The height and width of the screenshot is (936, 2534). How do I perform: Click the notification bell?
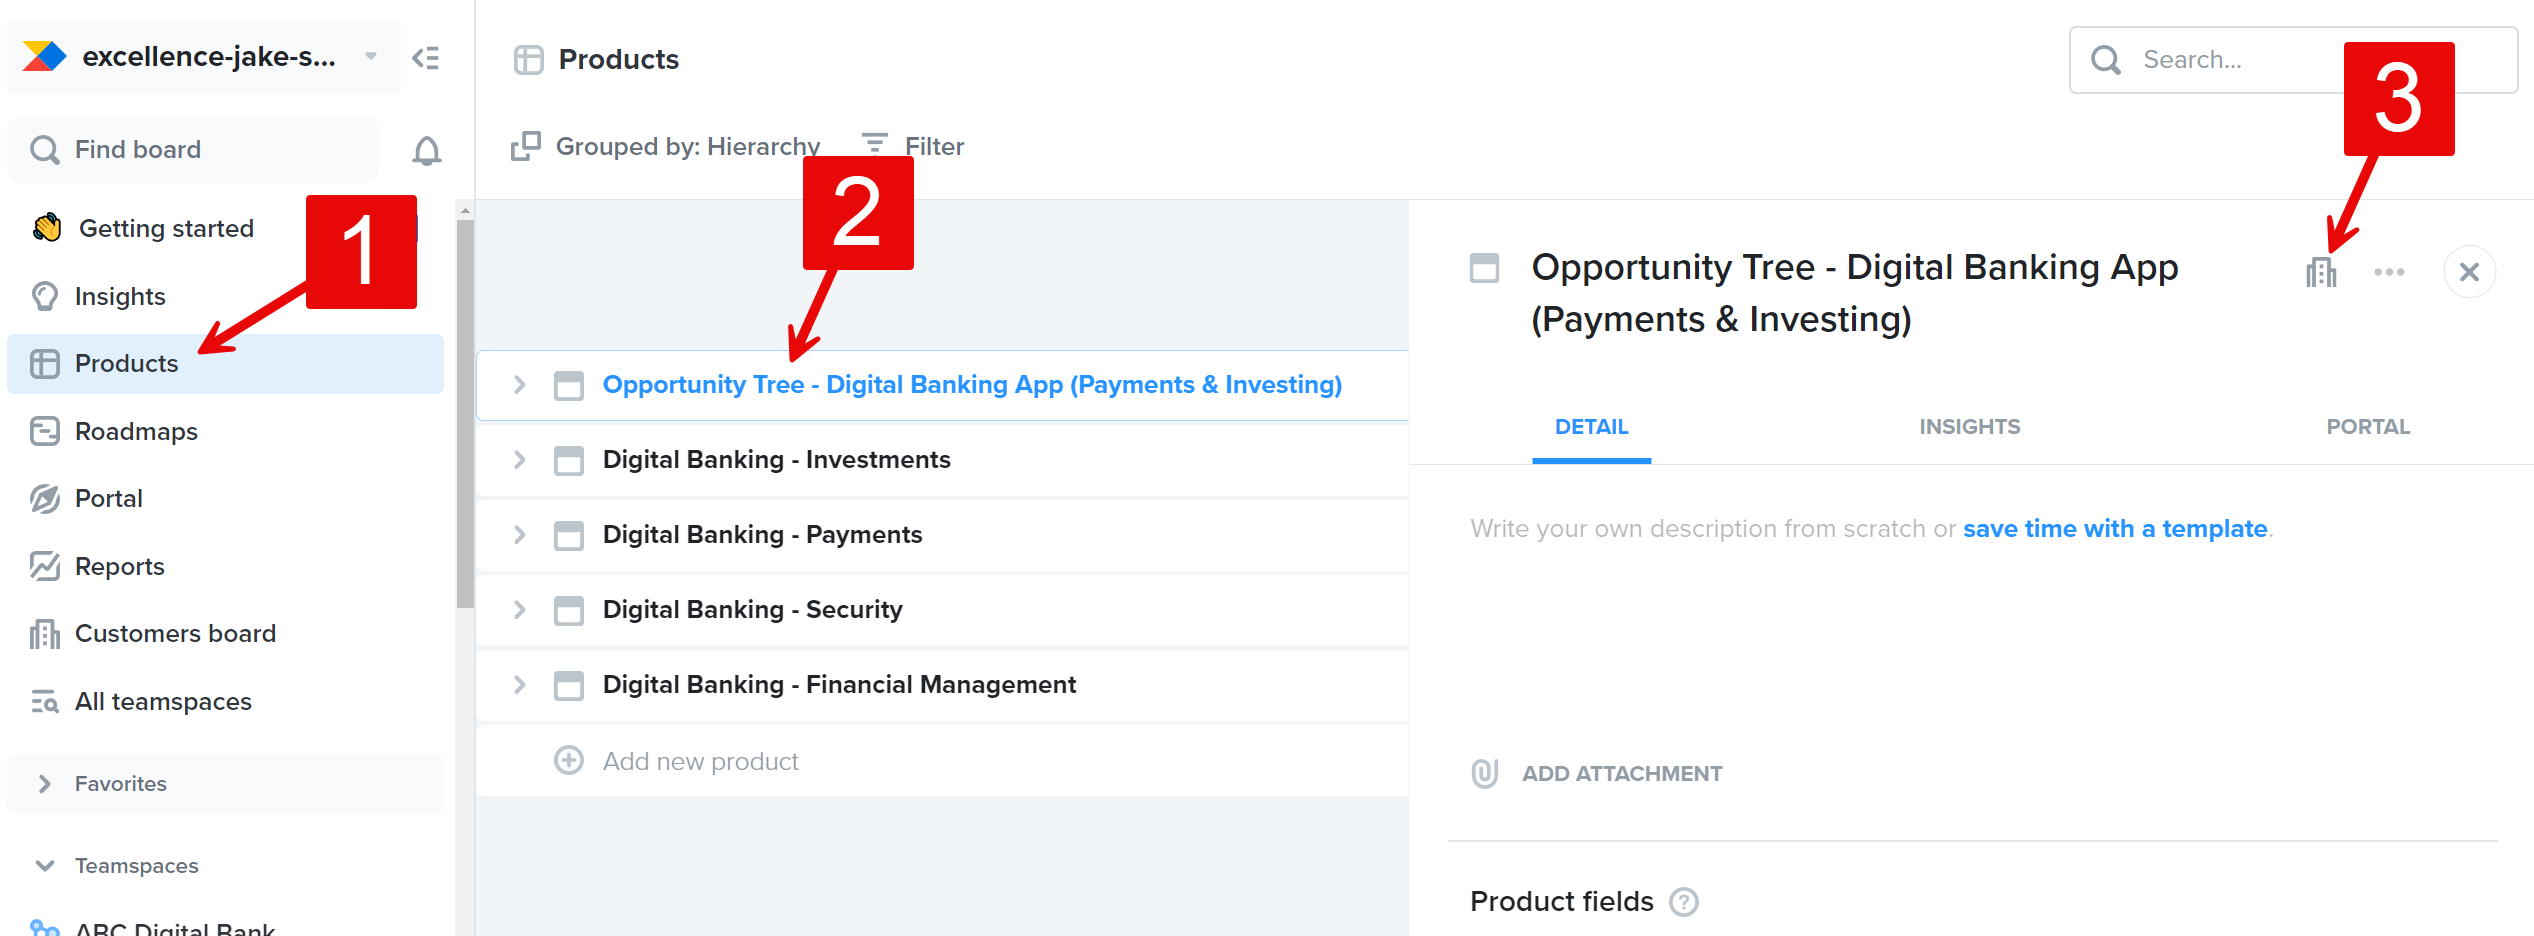click(x=428, y=149)
